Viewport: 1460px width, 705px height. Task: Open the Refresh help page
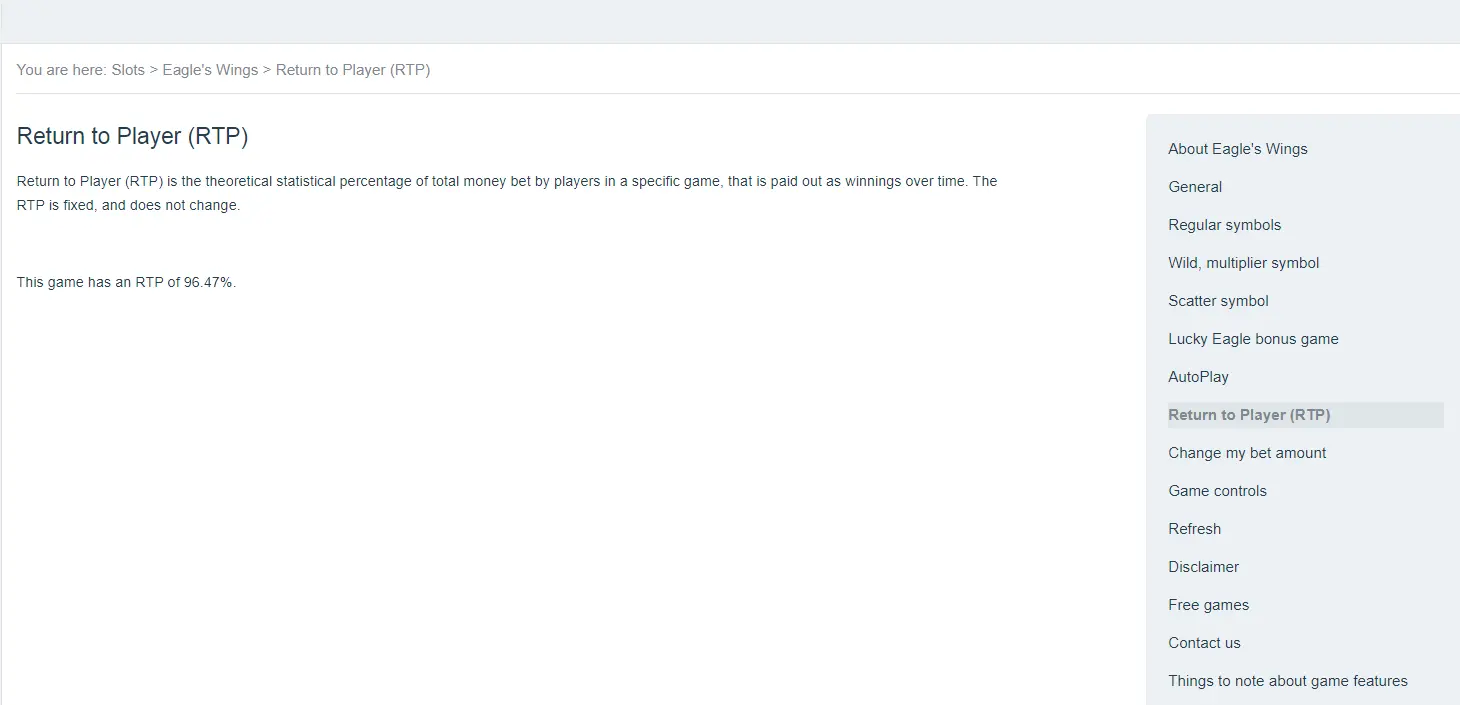coord(1194,529)
